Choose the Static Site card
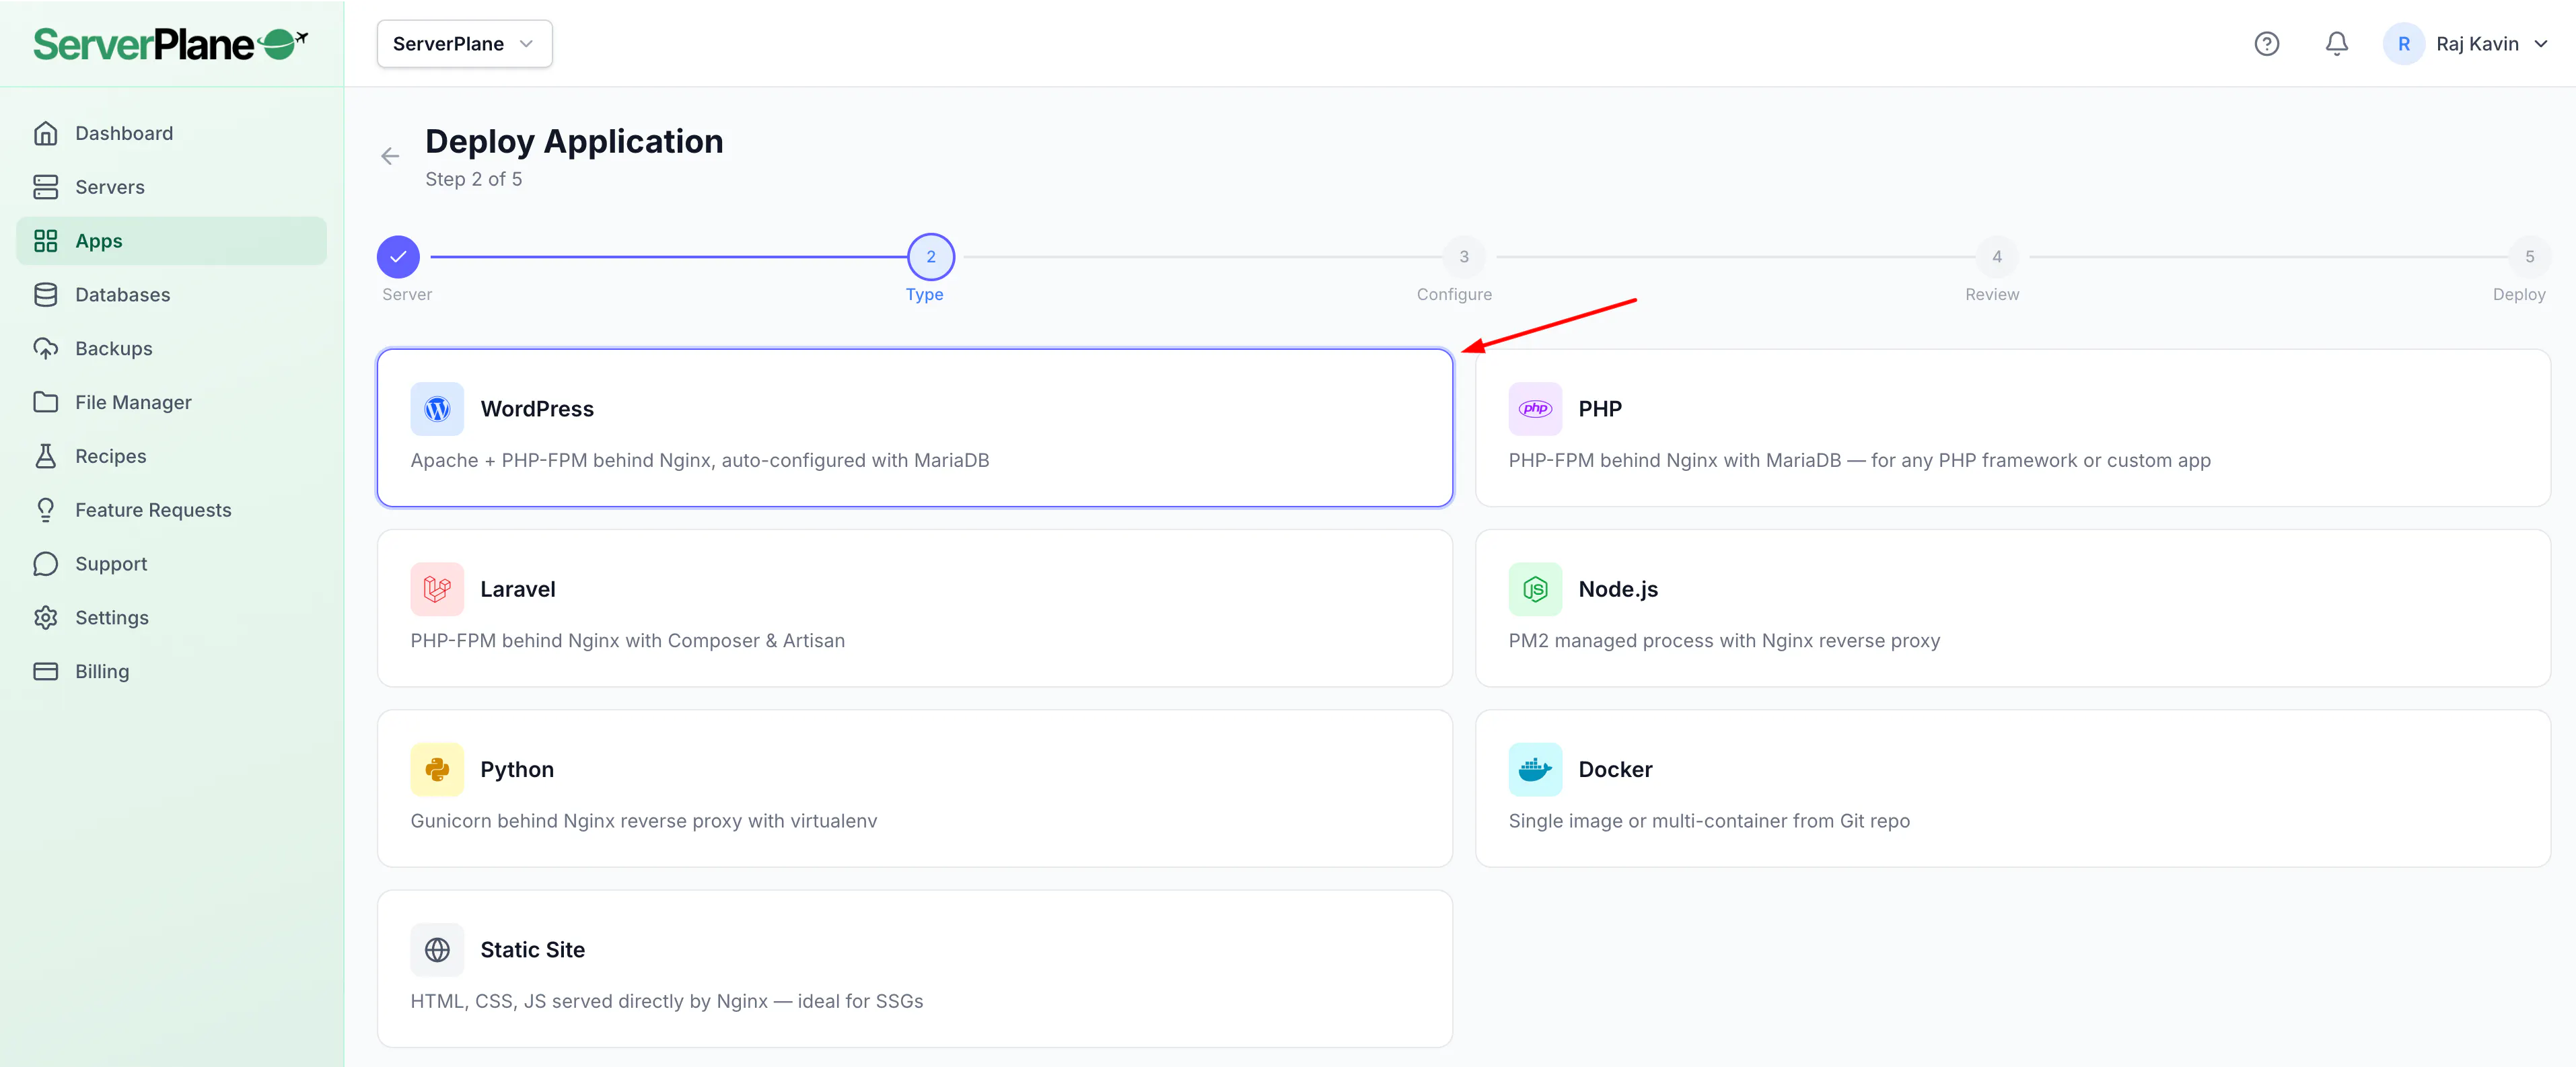Viewport: 2576px width, 1067px height. coord(914,969)
